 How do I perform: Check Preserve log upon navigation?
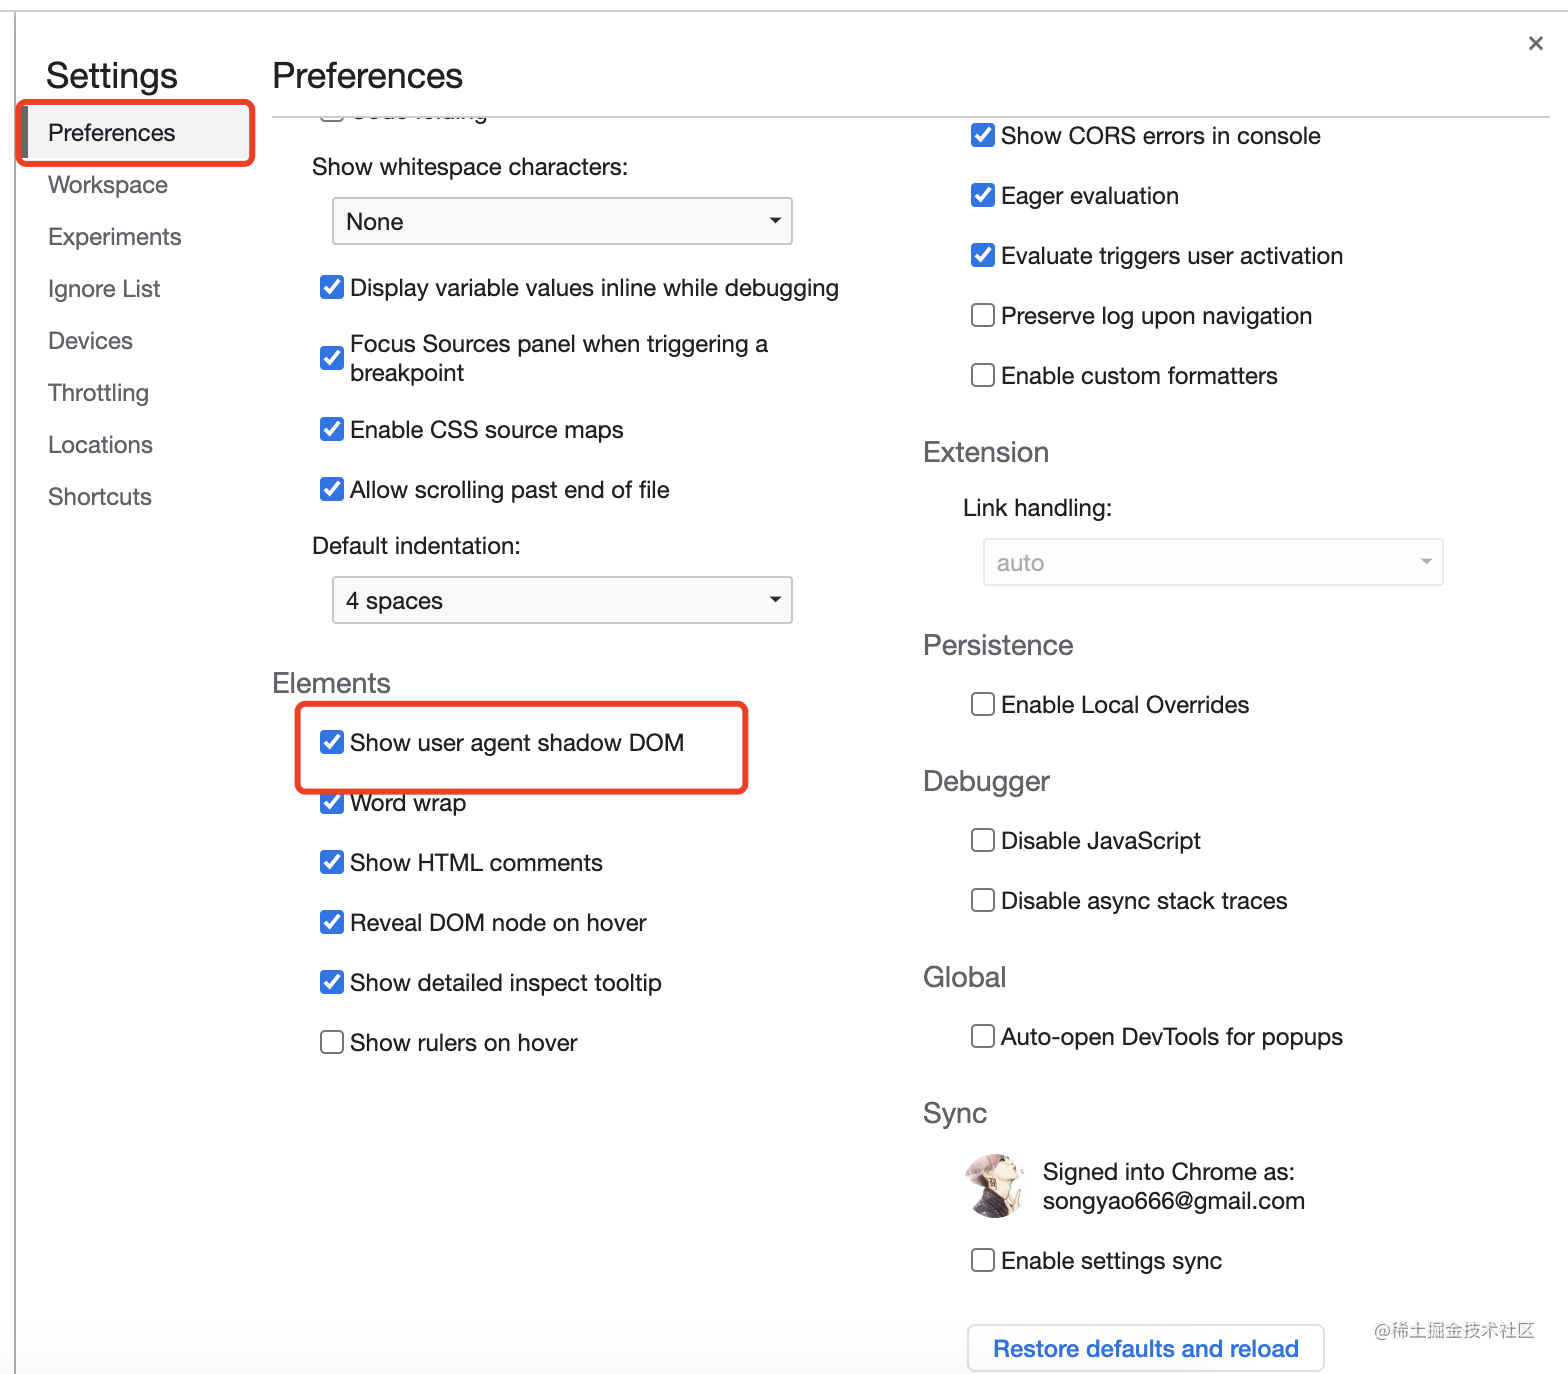click(983, 316)
